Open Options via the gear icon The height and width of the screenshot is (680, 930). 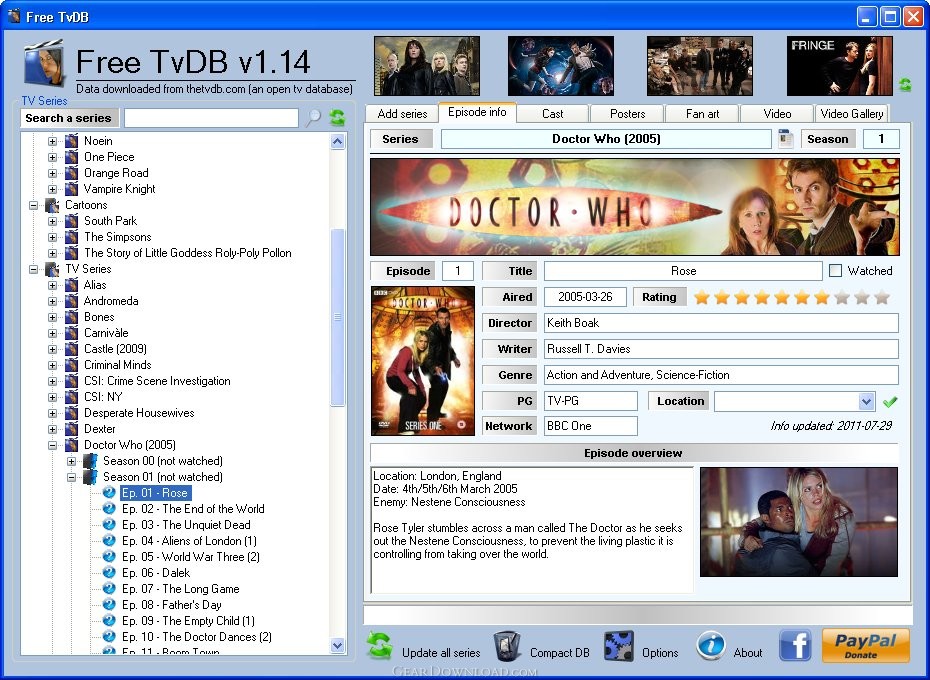[619, 646]
